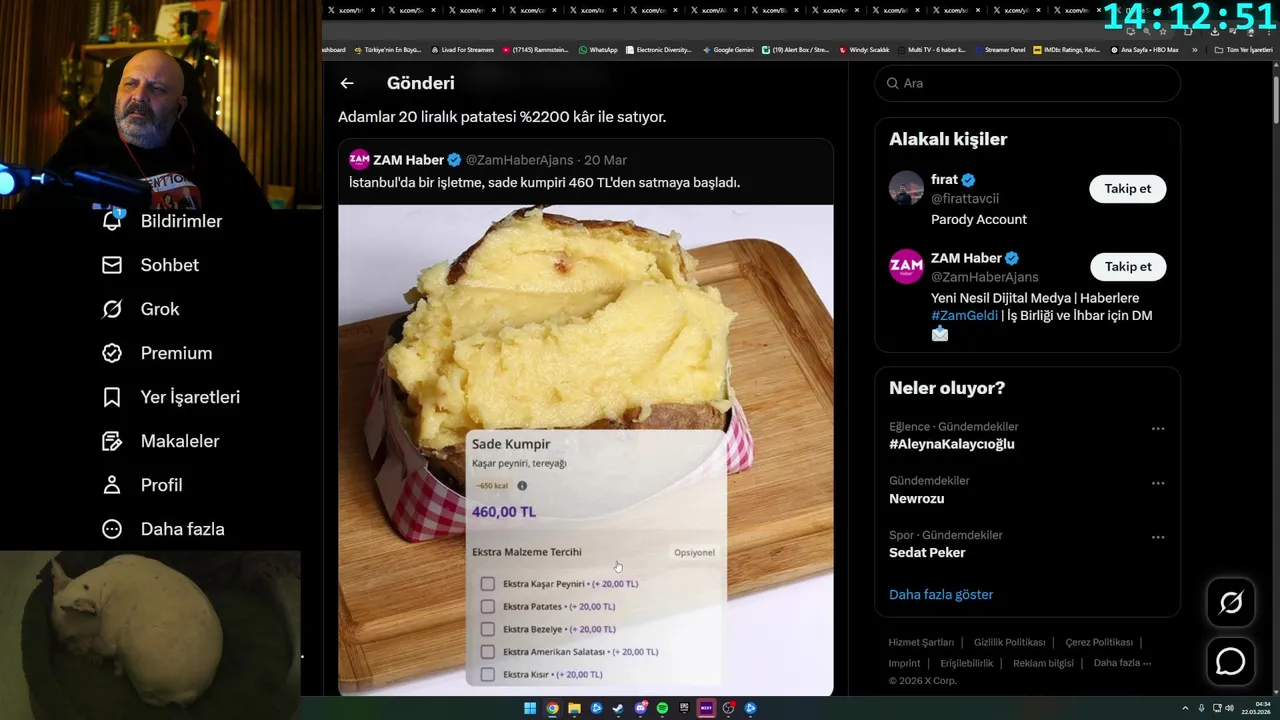
Task: Expand bookmarks bar overflow chevron
Action: pyautogui.click(x=1194, y=49)
